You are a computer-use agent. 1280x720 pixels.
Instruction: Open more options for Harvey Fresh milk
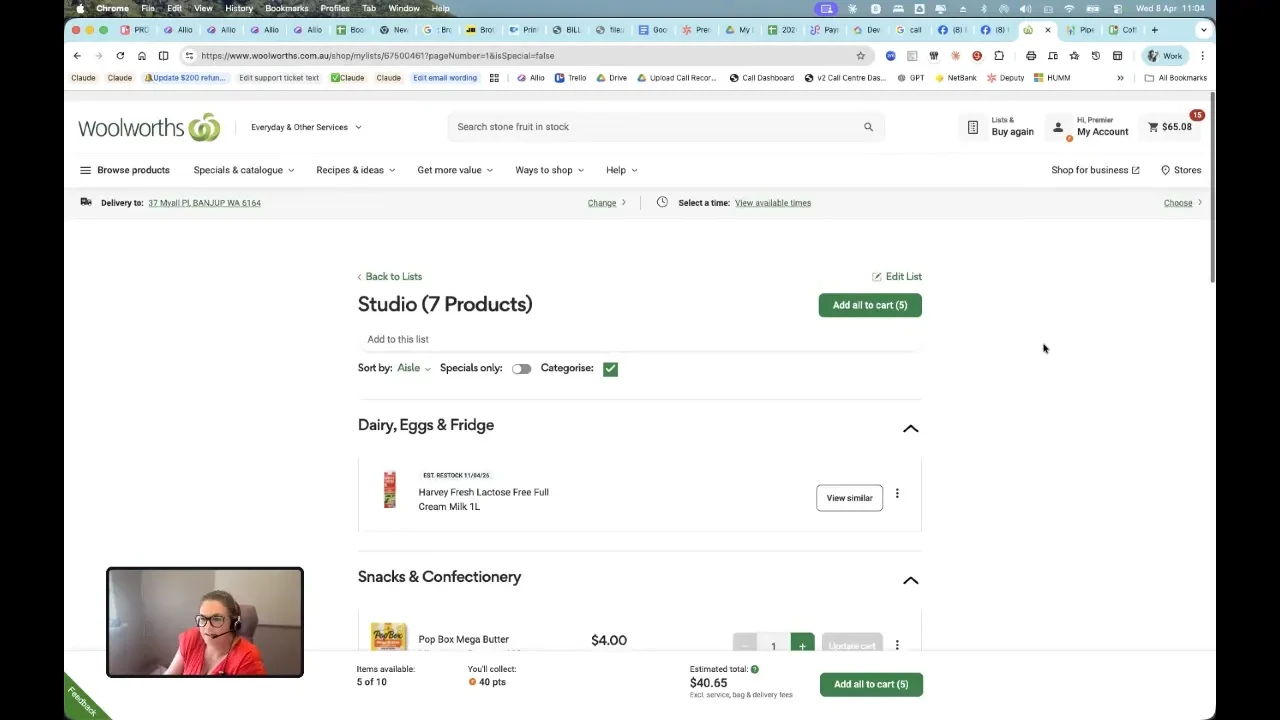(x=897, y=494)
